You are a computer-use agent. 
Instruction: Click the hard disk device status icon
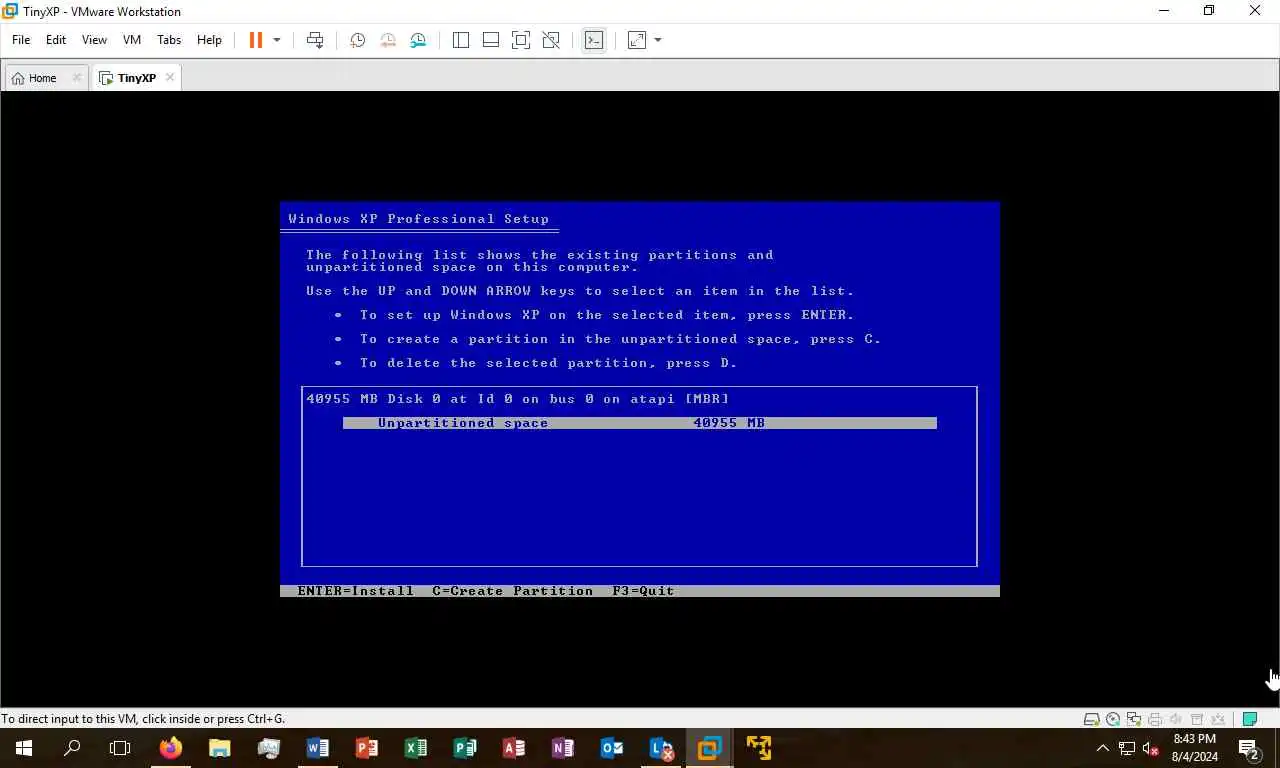tap(1092, 719)
